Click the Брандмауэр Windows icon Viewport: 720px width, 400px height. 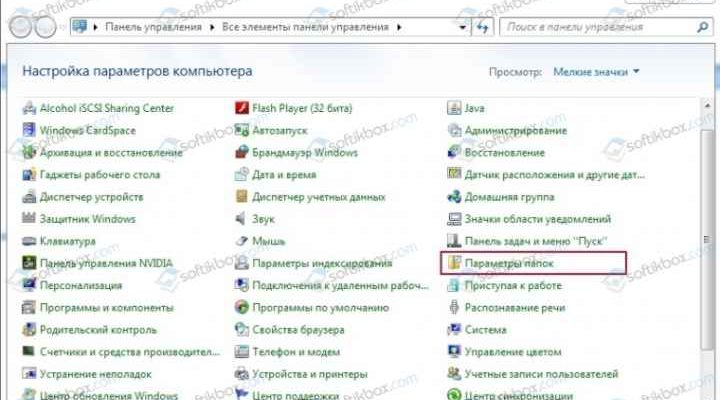242,152
